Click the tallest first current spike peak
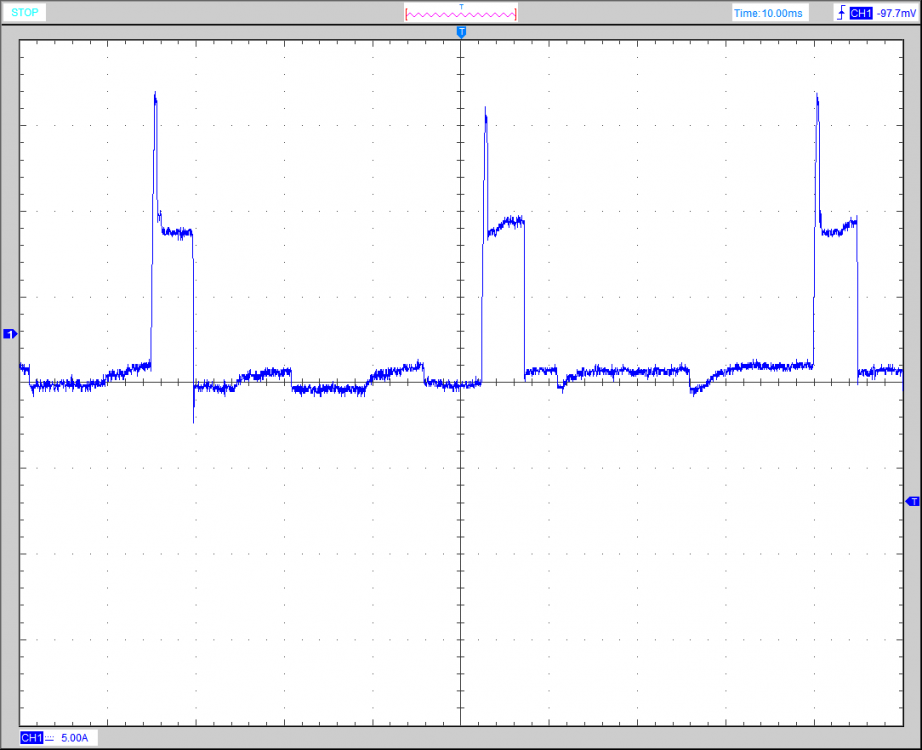 pyautogui.click(x=155, y=95)
